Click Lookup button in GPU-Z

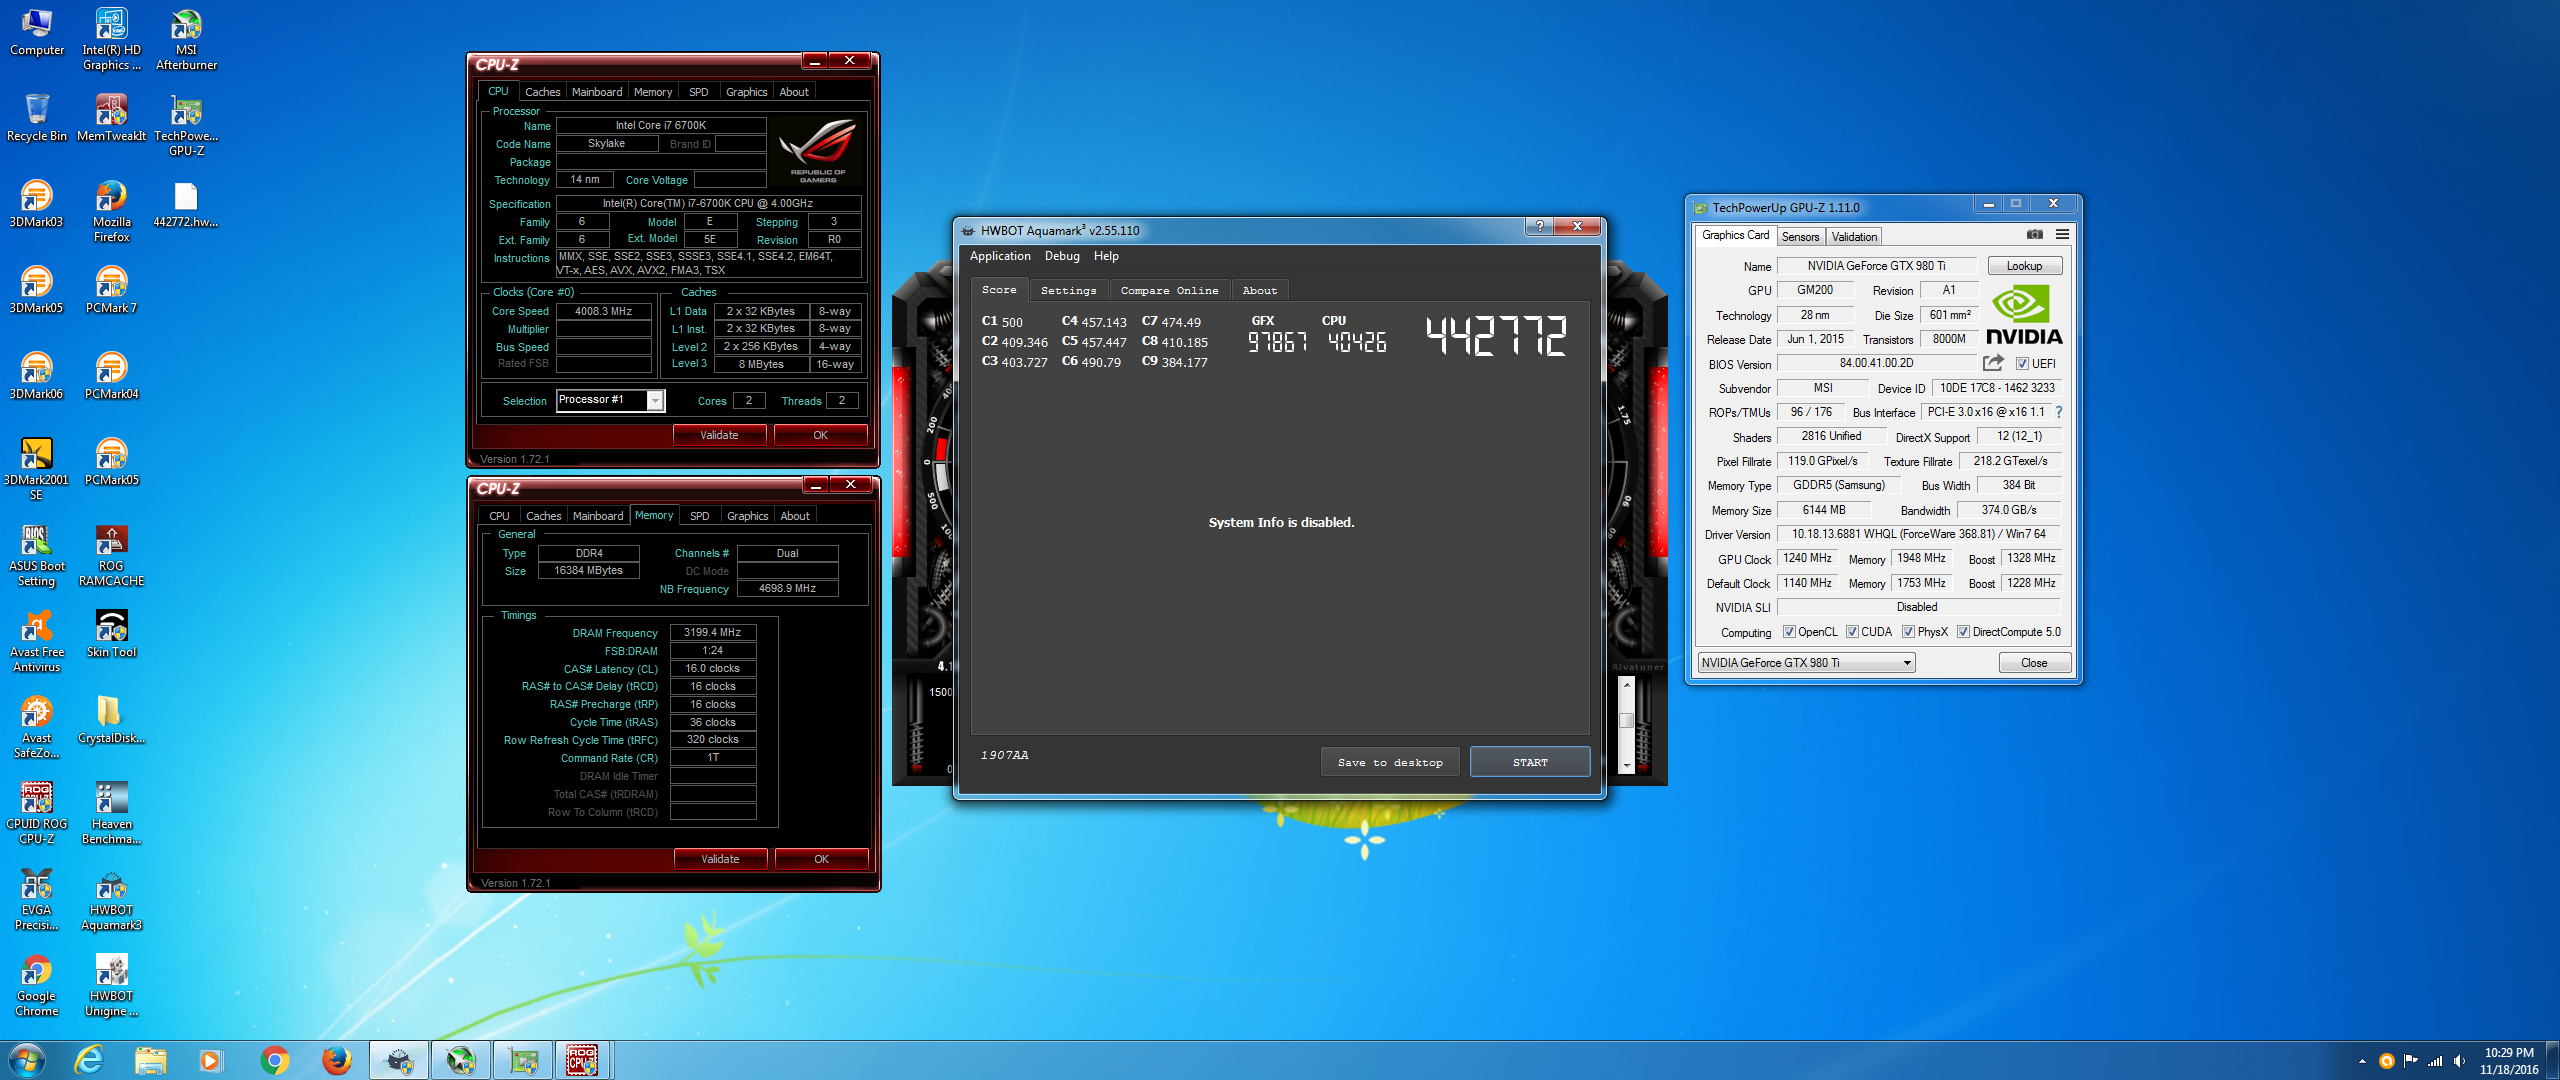coord(2024,266)
